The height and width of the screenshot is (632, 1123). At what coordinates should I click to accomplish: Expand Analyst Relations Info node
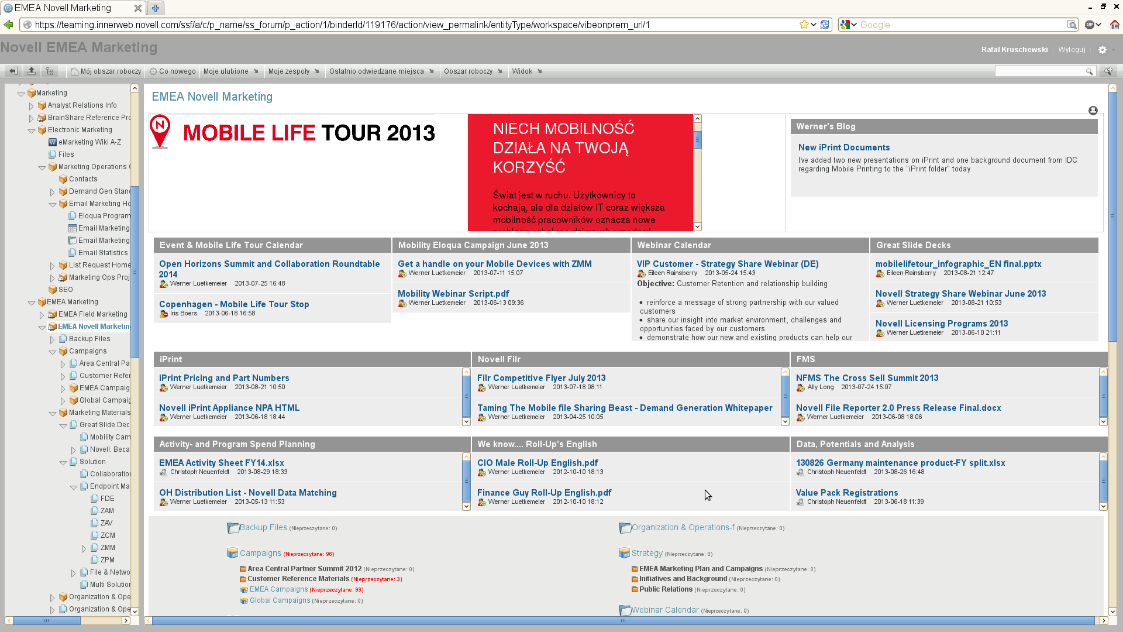[31, 105]
